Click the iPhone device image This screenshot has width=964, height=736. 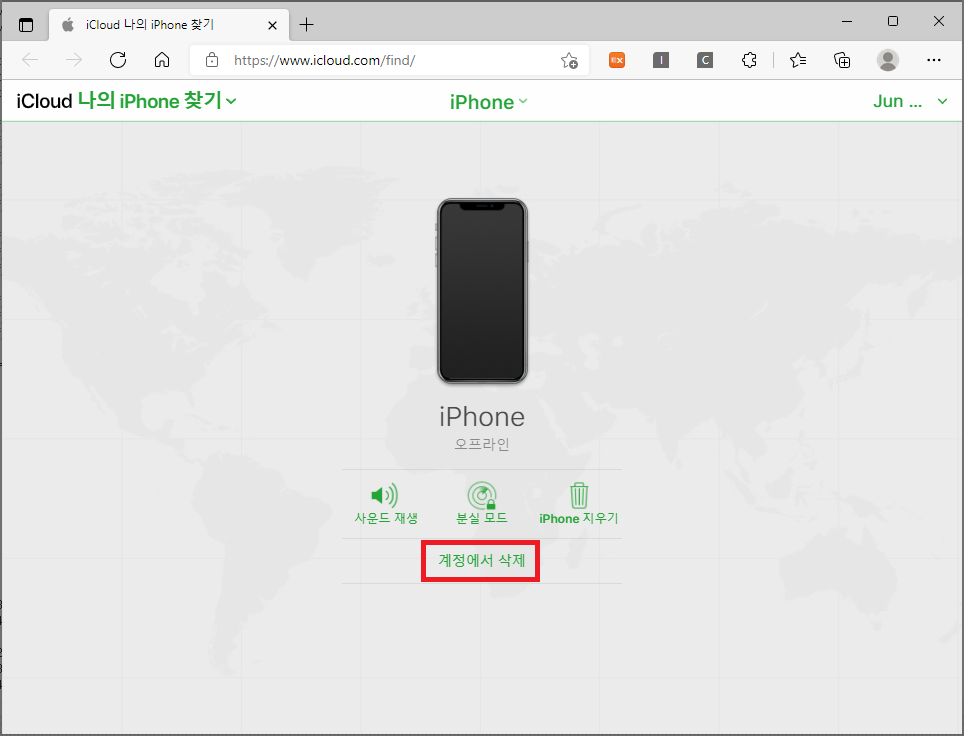tap(482, 291)
